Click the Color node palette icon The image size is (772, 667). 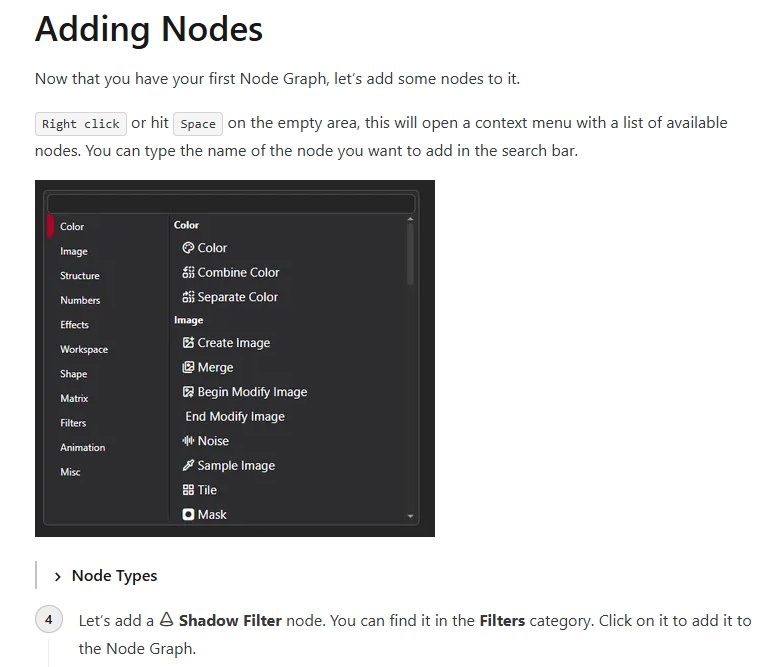[x=188, y=248]
